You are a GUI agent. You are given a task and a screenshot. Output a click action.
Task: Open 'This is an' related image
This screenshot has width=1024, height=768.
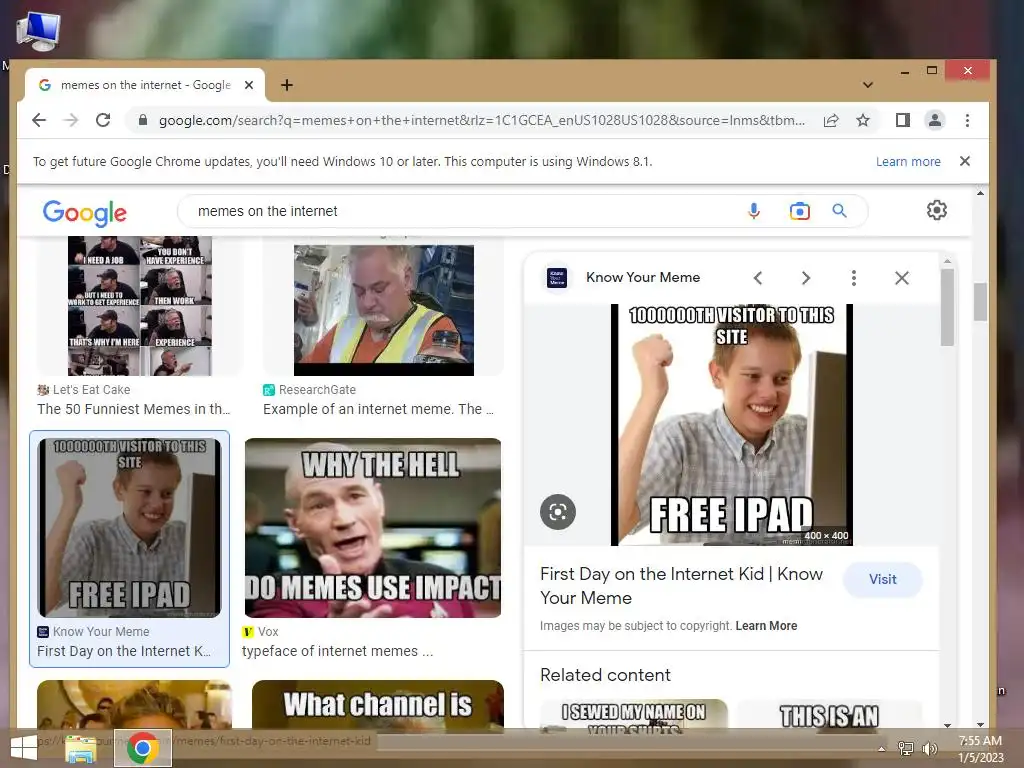click(x=829, y=714)
